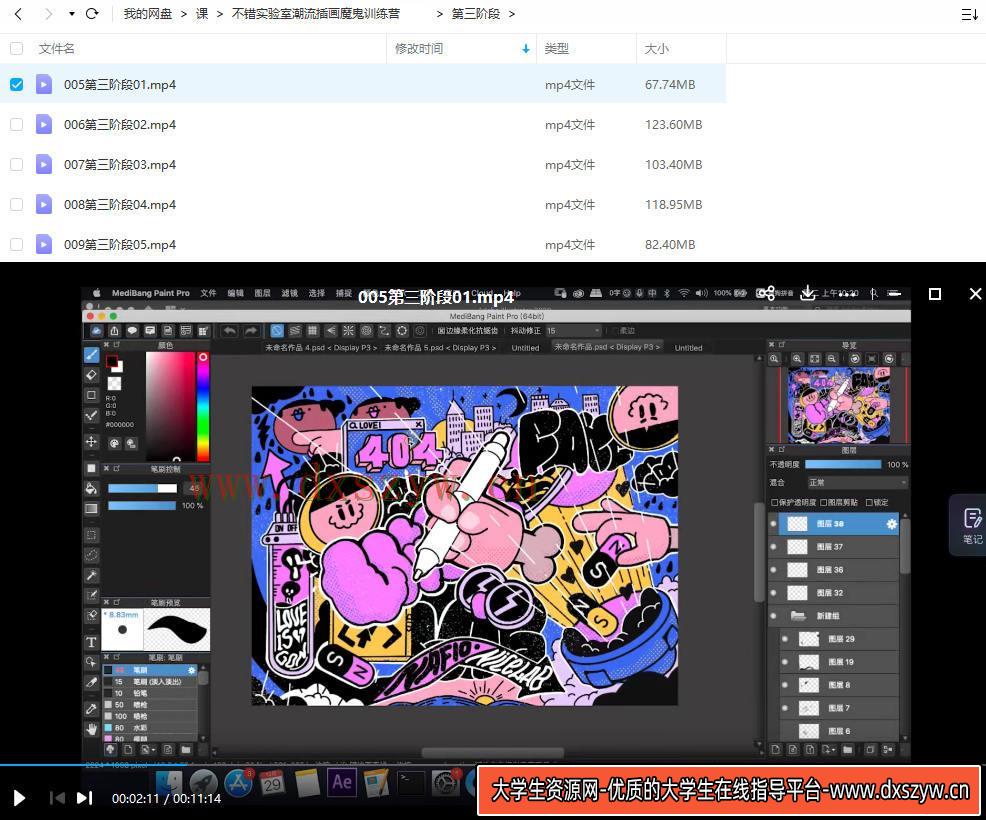Toggle player fullscreen with the square icon
This screenshot has height=820, width=986.
(935, 294)
